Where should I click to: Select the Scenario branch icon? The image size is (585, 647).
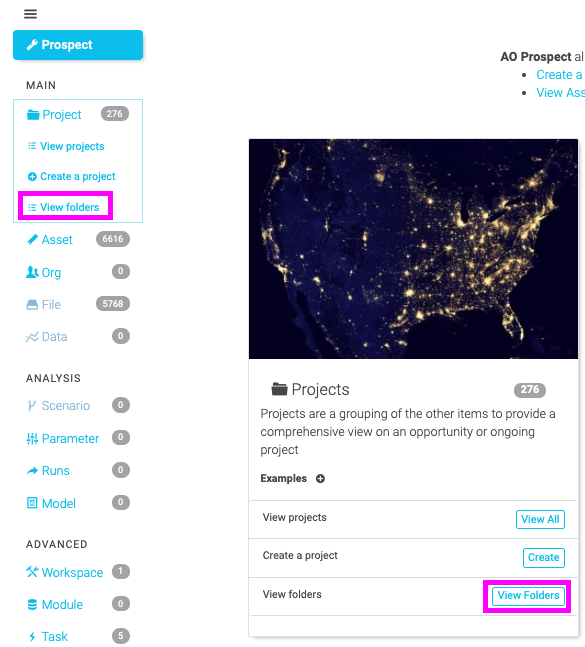[32, 406]
